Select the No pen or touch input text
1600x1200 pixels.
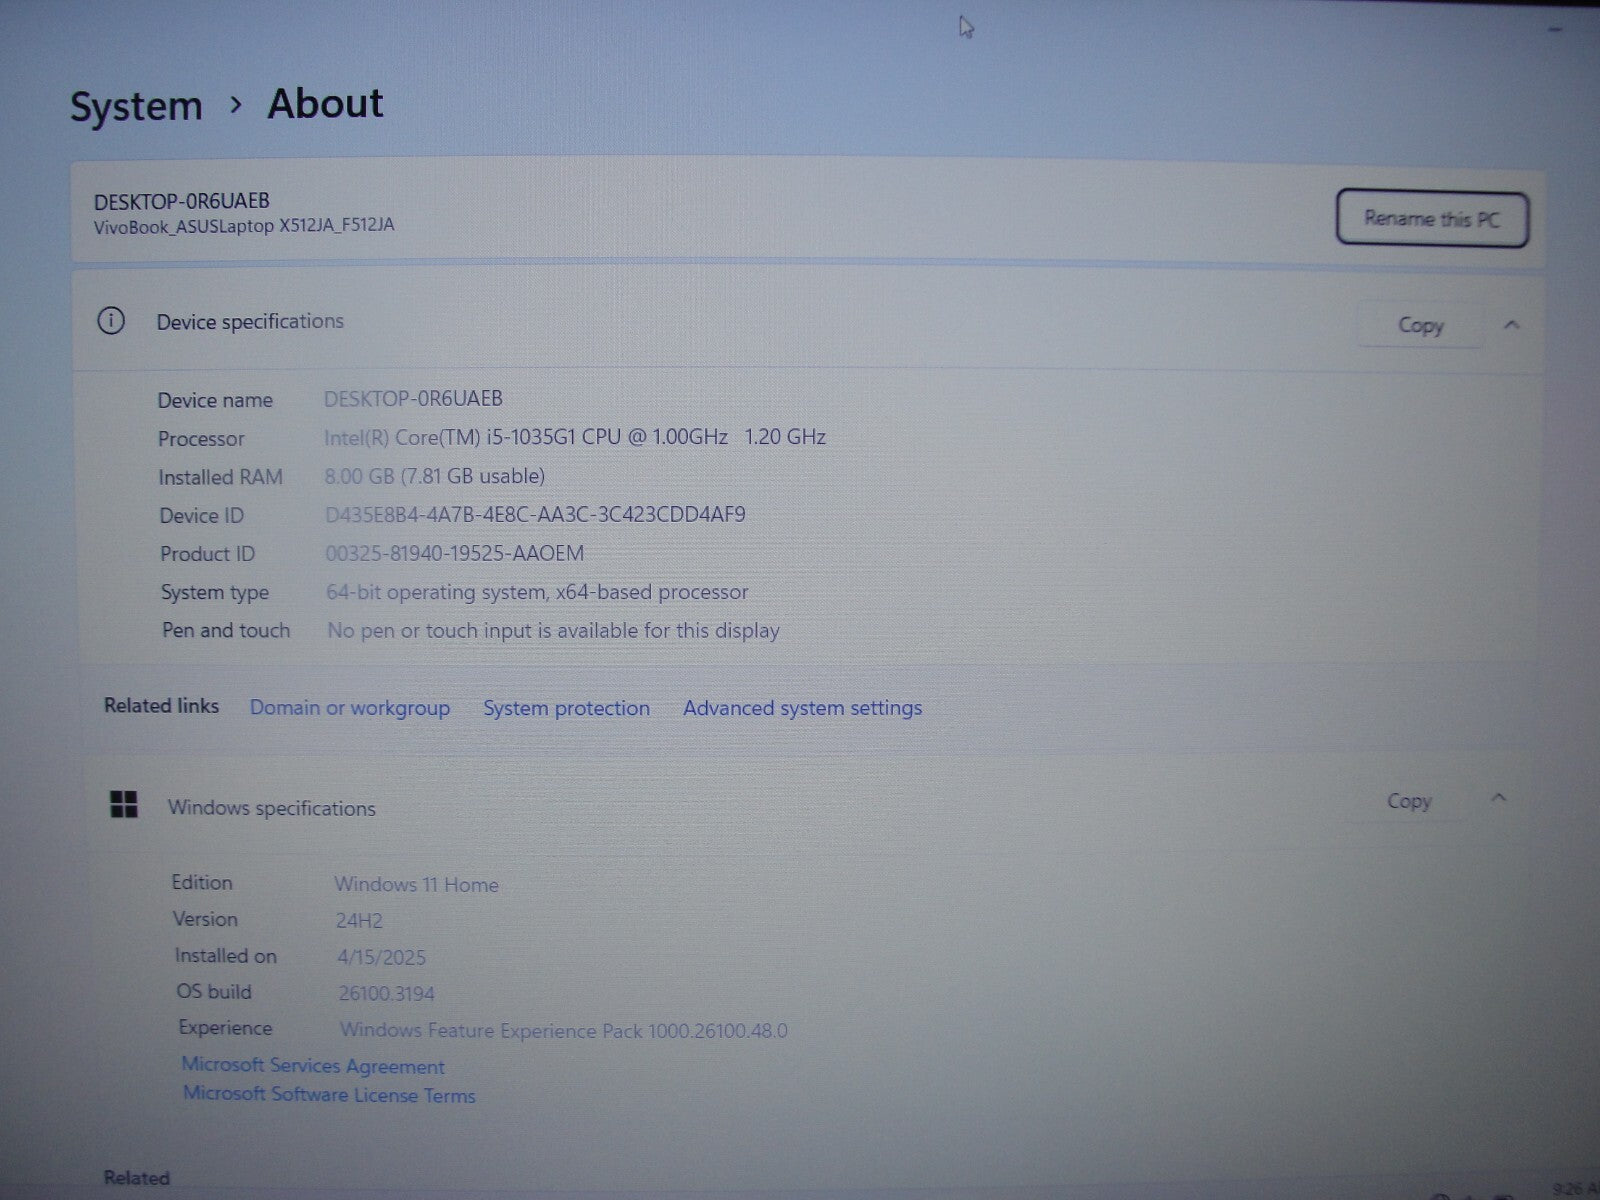[553, 631]
